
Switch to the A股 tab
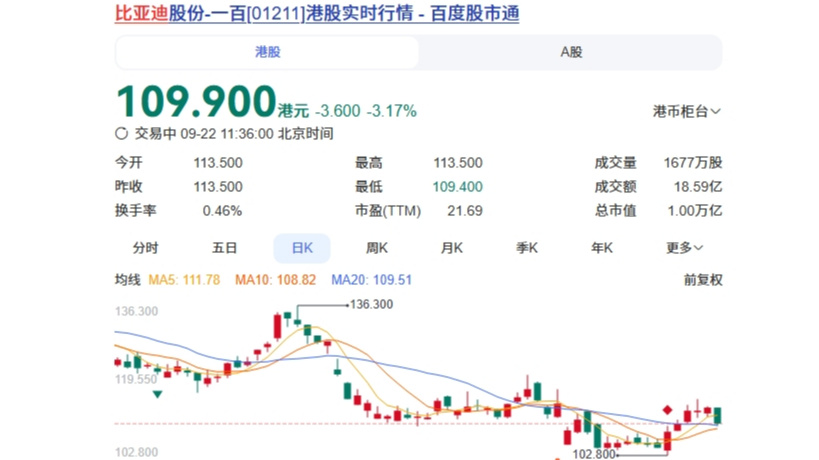[x=570, y=52]
